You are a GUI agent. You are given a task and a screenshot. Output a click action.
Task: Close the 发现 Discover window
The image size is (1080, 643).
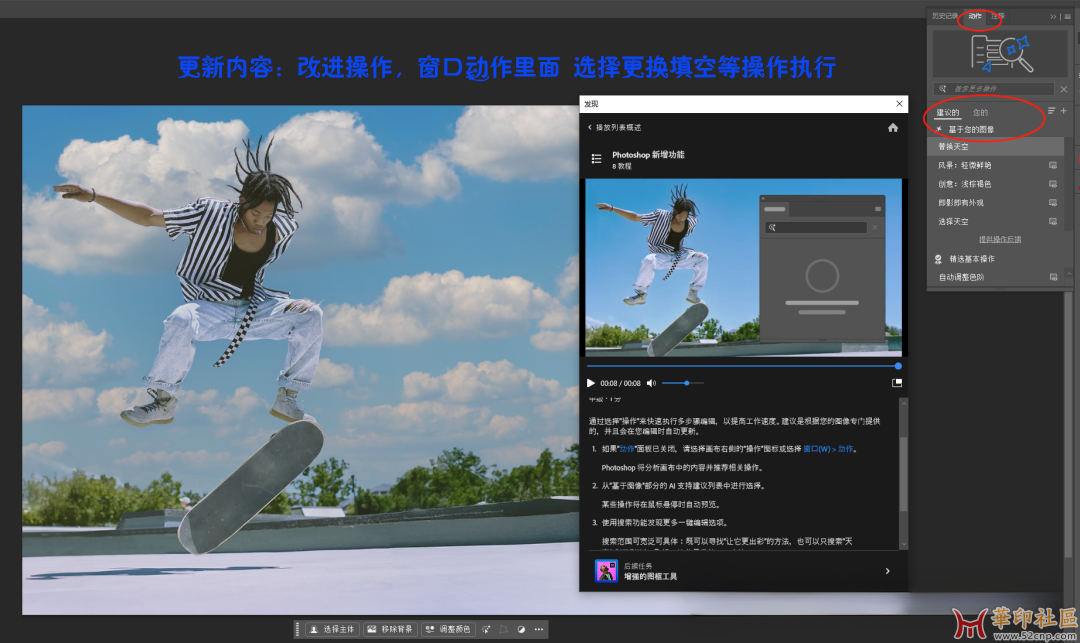pyautogui.click(x=899, y=104)
